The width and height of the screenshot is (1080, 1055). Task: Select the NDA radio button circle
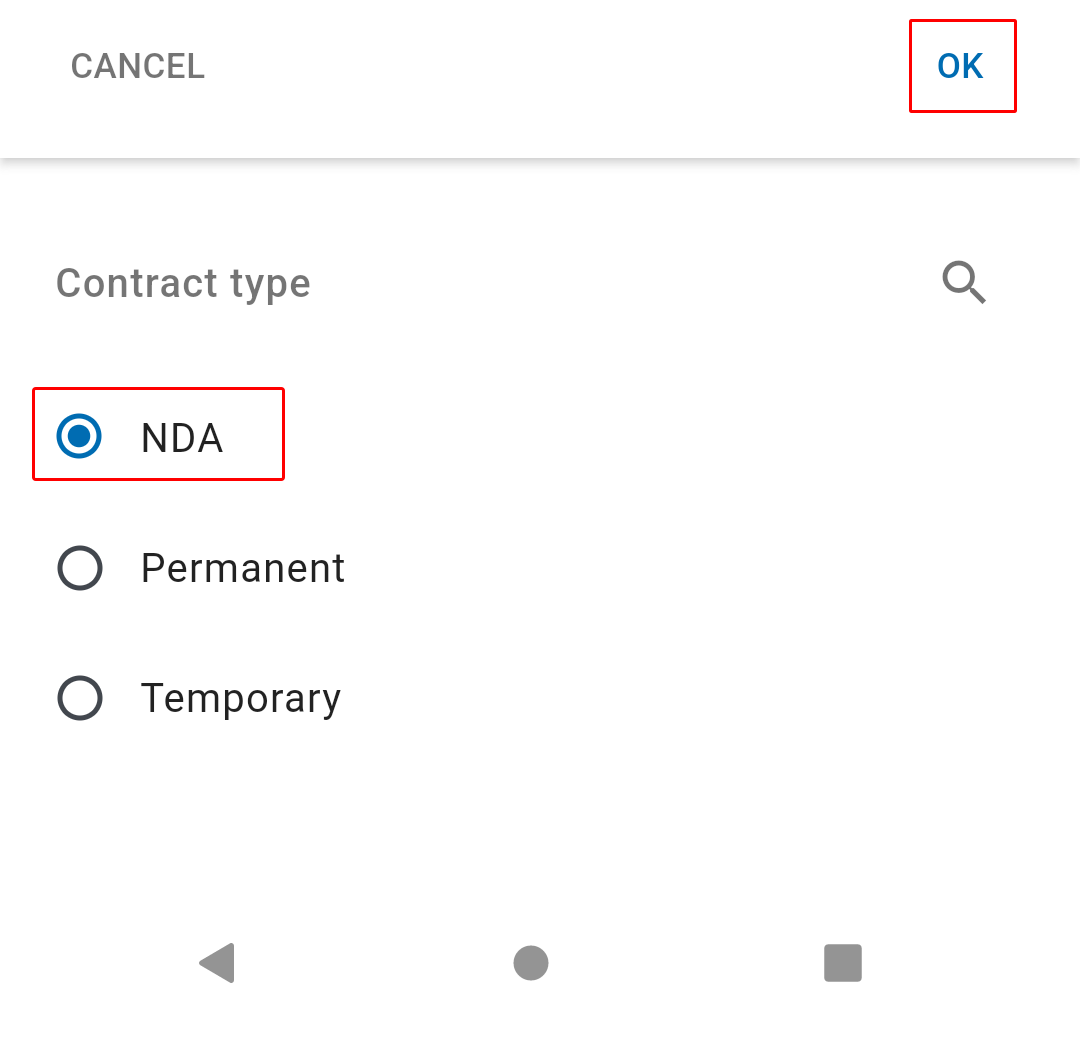[x=79, y=436]
